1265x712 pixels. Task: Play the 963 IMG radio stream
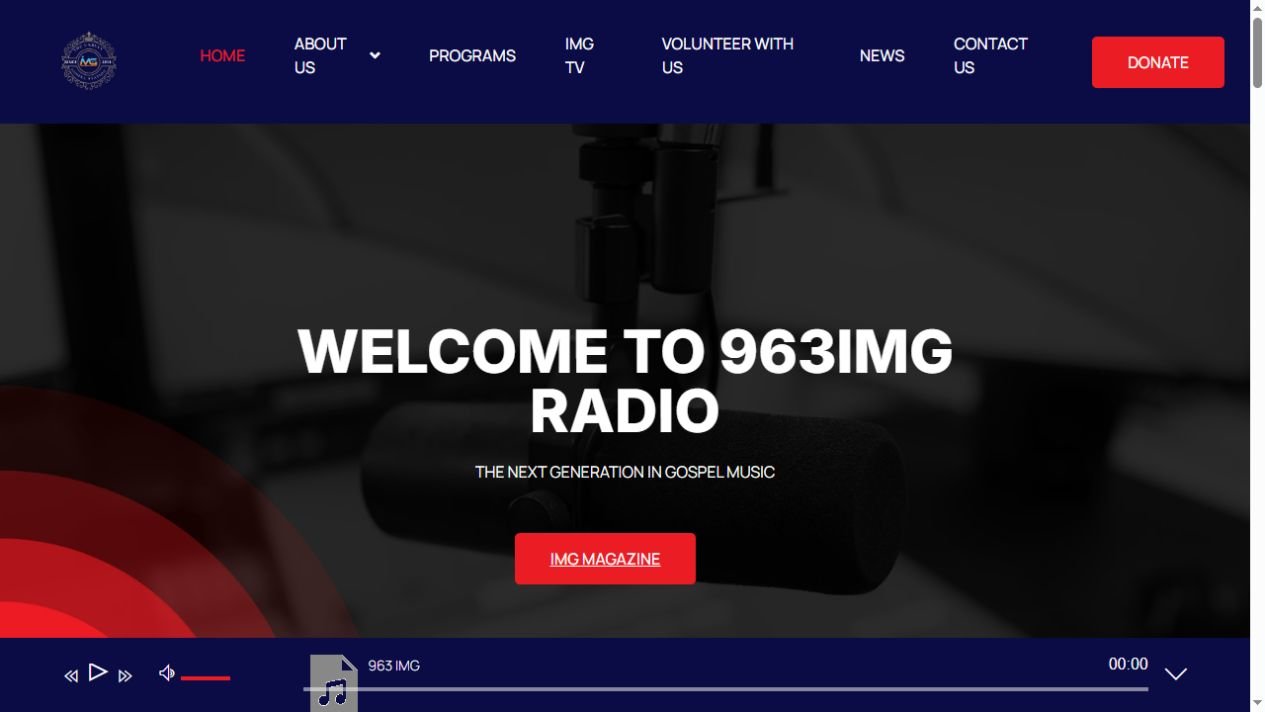98,672
